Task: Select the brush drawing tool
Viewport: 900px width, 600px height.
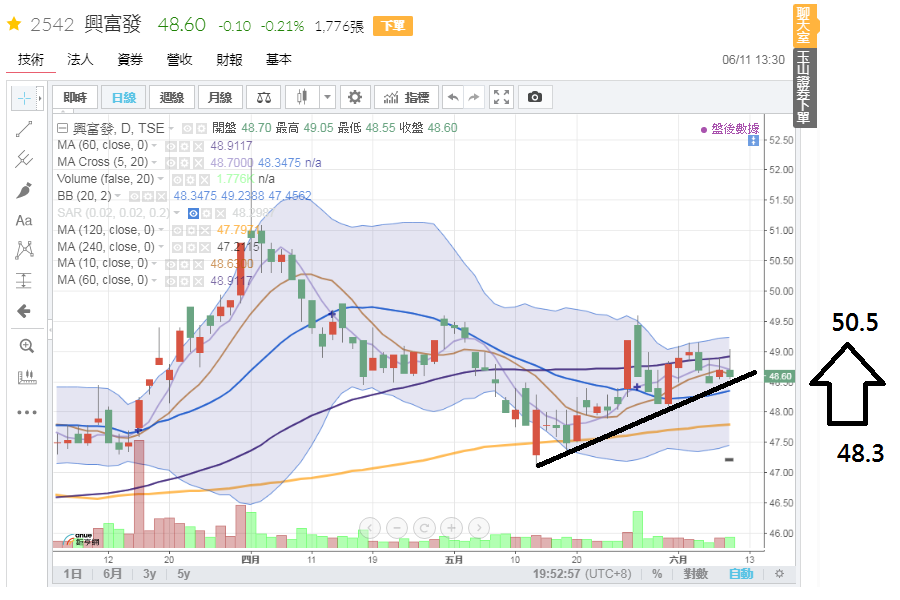Action: coord(24,190)
